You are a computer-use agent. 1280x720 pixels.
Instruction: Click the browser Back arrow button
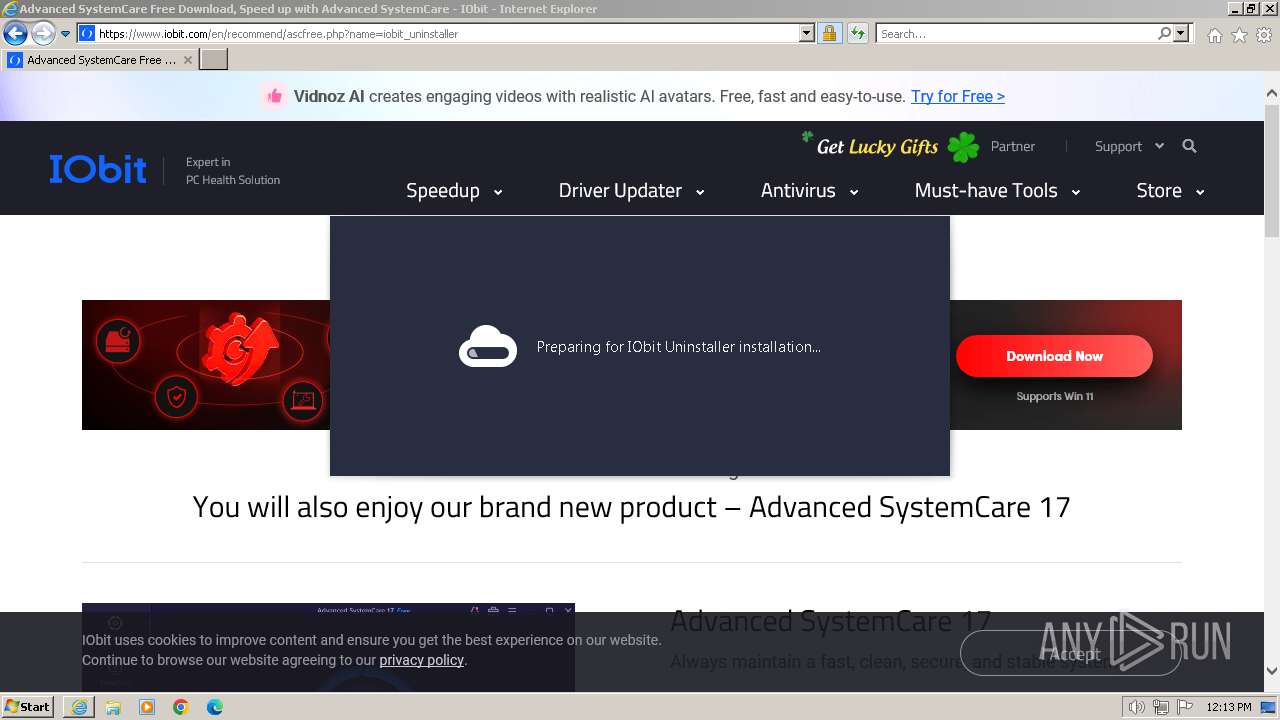pos(15,34)
